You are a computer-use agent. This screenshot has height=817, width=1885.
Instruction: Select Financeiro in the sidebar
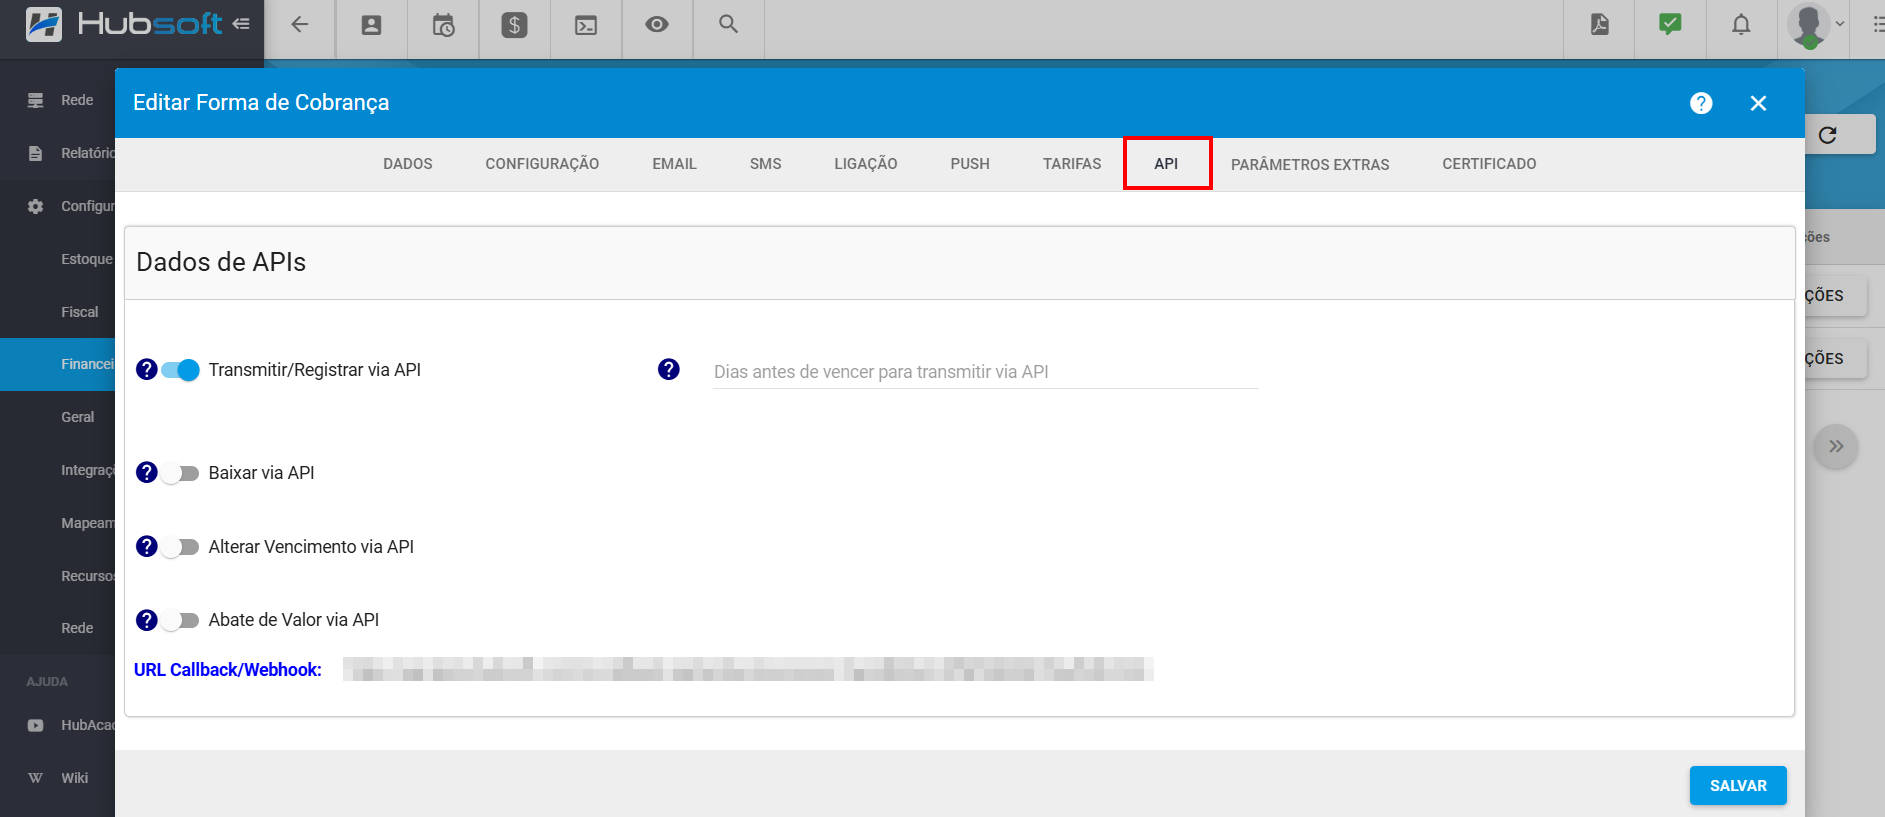pyautogui.click(x=58, y=364)
